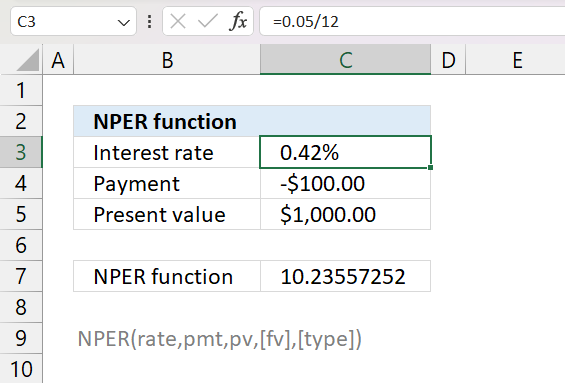Image resolution: width=565 pixels, height=383 pixels.
Task: Select column B header
Action: click(x=167, y=59)
